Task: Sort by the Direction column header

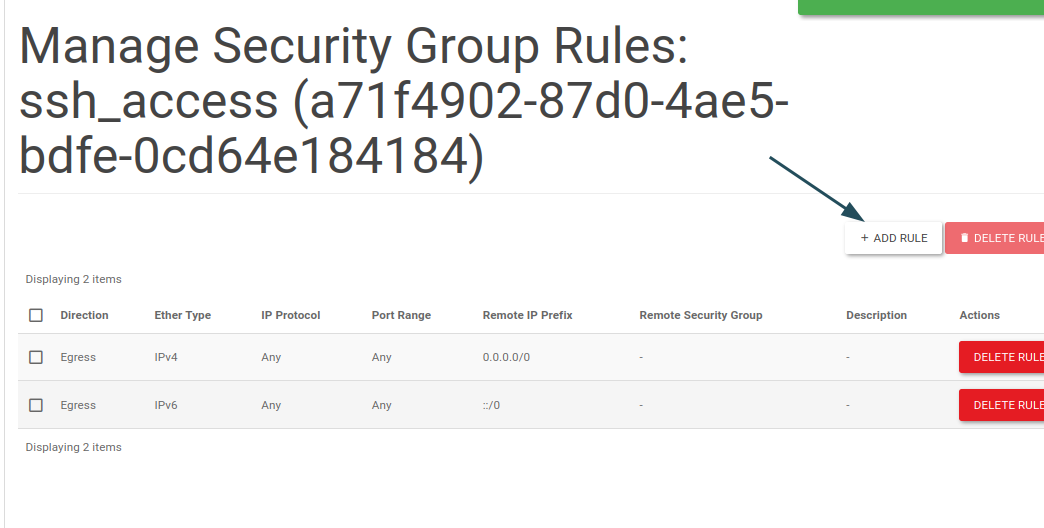Action: [x=84, y=315]
